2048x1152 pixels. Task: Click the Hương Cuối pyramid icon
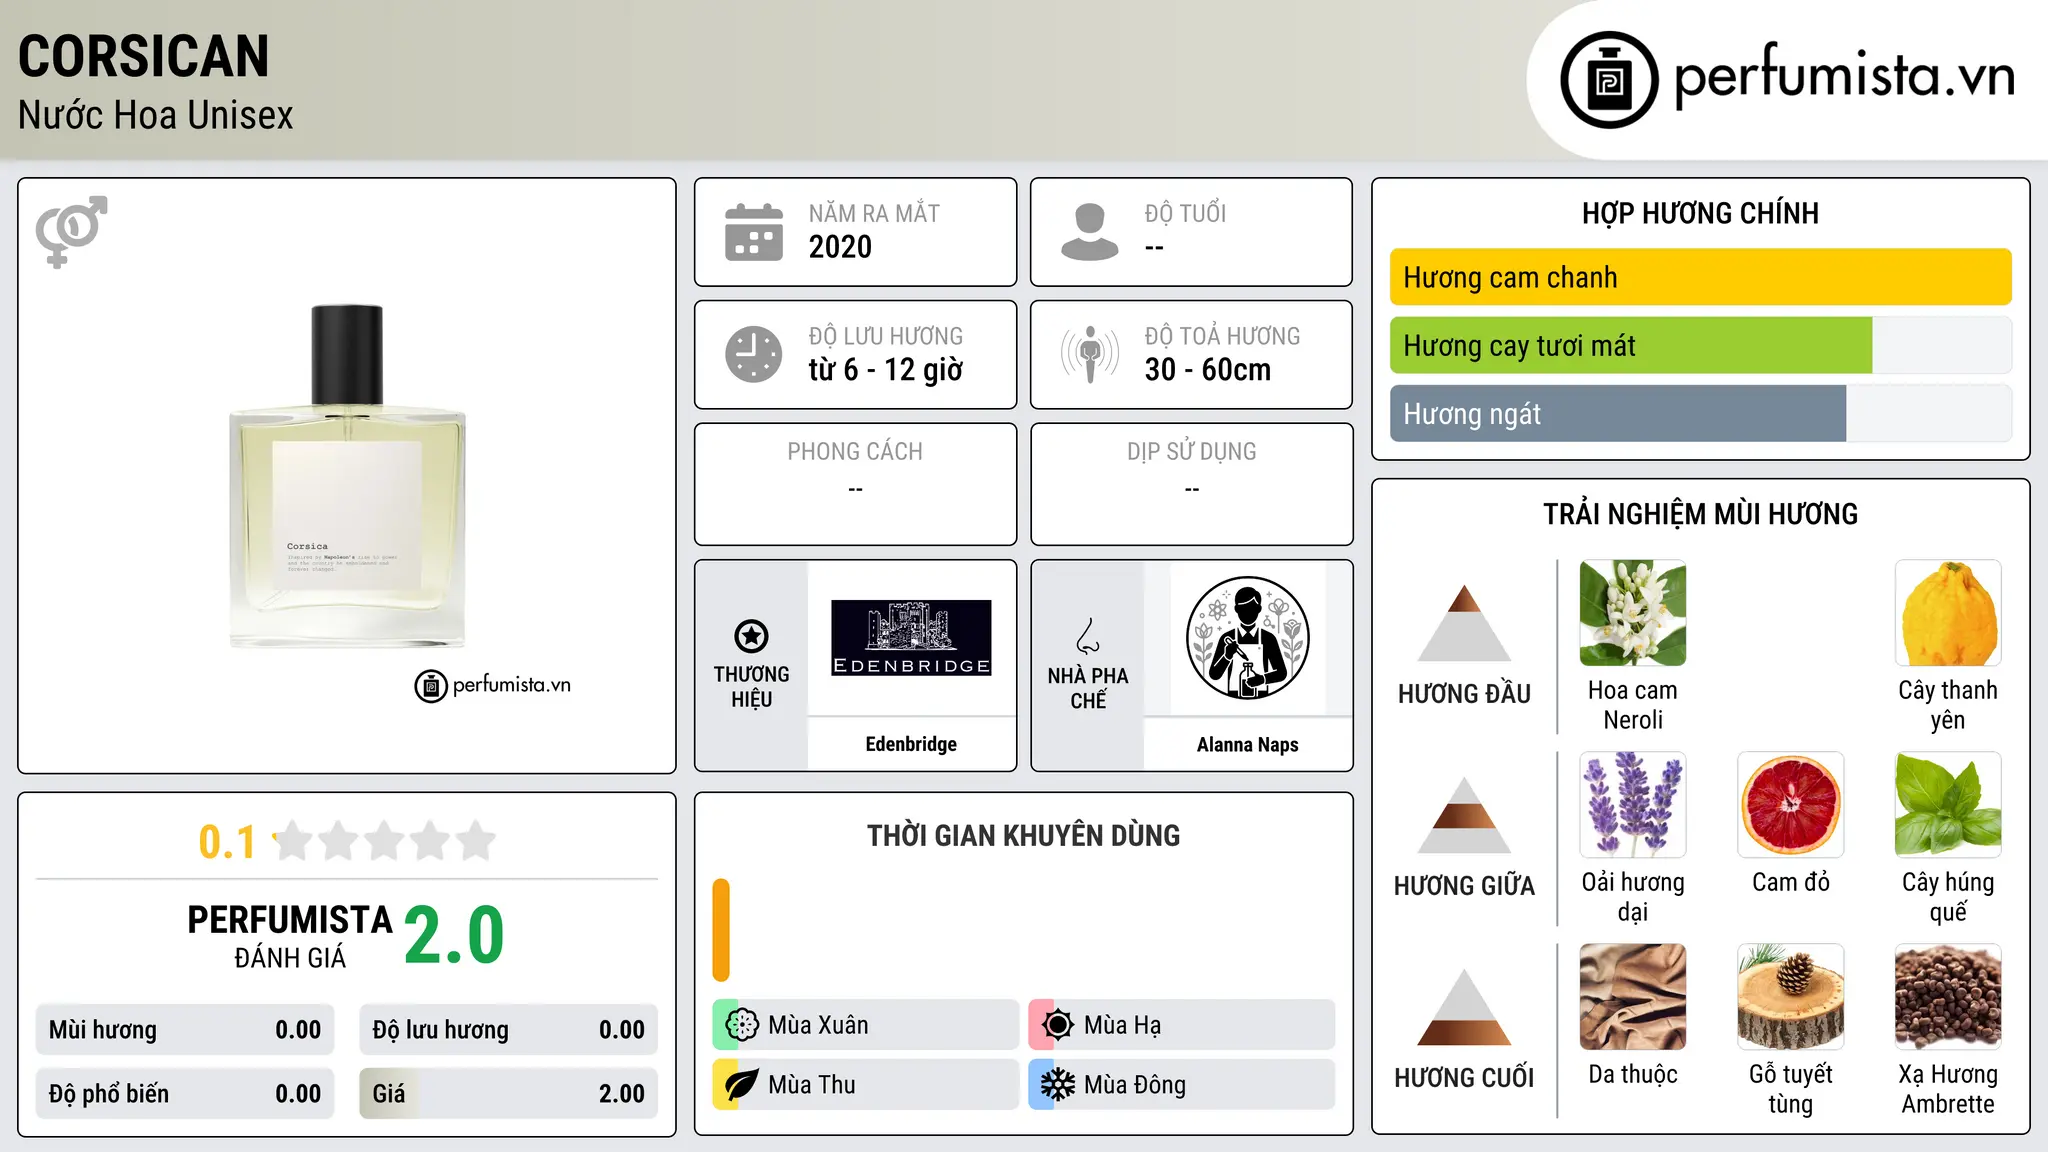pyautogui.click(x=1464, y=1007)
